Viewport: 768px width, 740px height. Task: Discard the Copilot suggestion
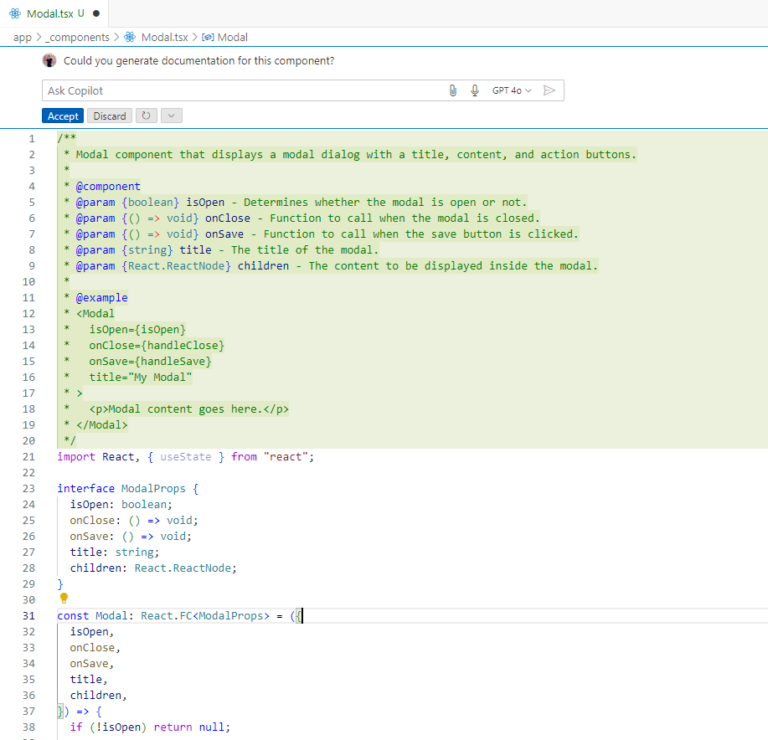coord(109,116)
